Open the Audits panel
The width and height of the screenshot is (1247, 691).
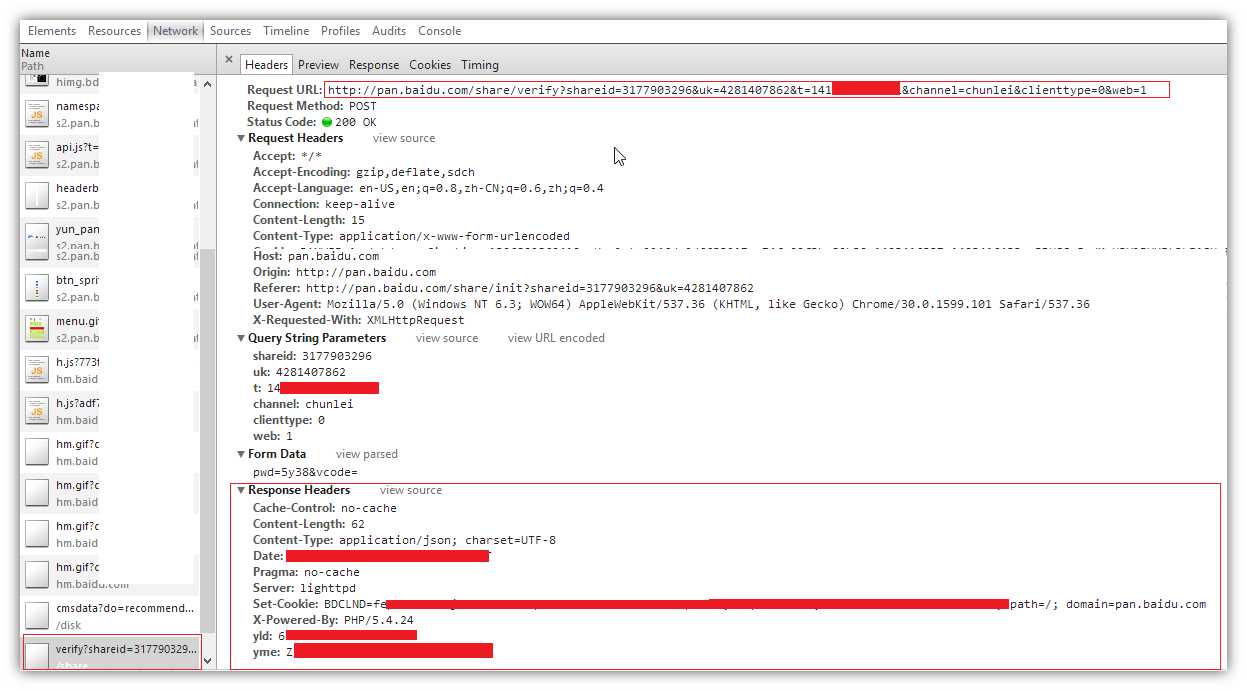[390, 31]
